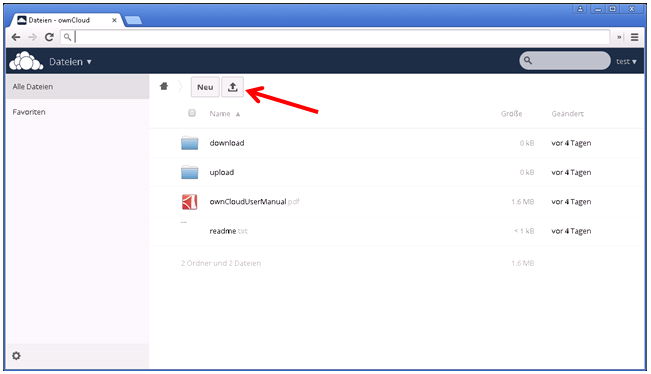Go back with browser back arrow
The image size is (651, 374).
(16, 37)
